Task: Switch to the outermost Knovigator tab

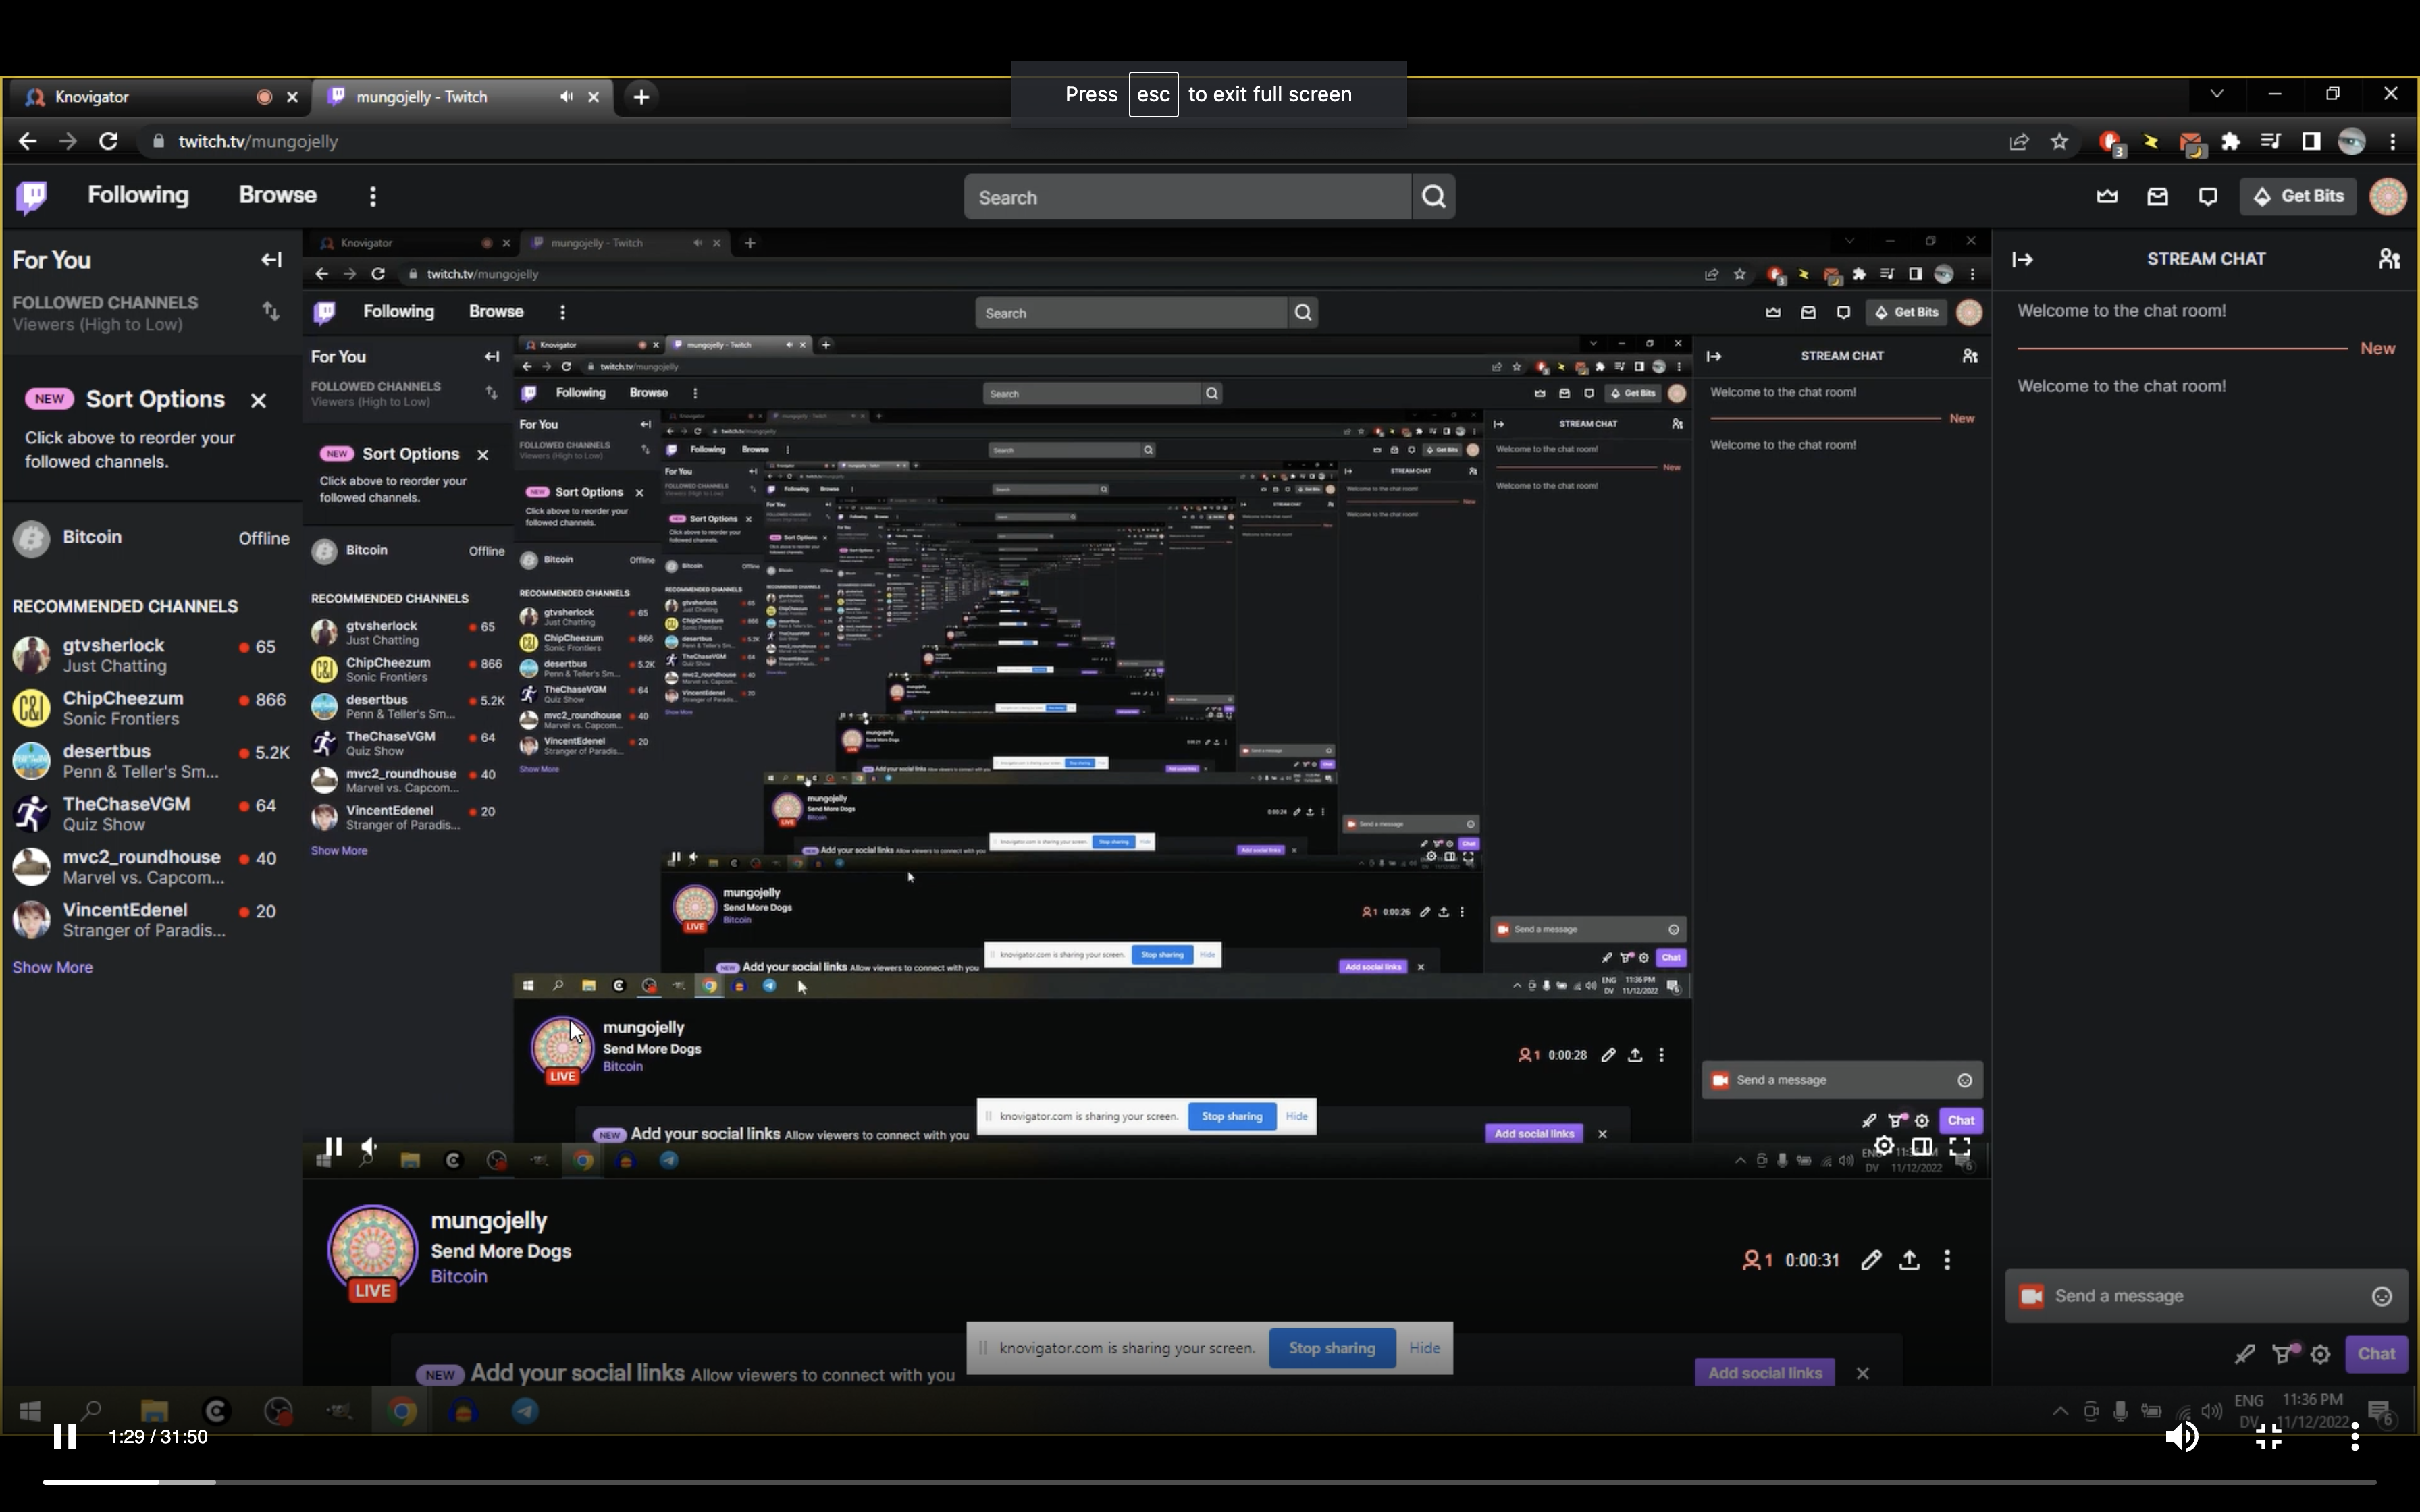Action: pyautogui.click(x=160, y=97)
